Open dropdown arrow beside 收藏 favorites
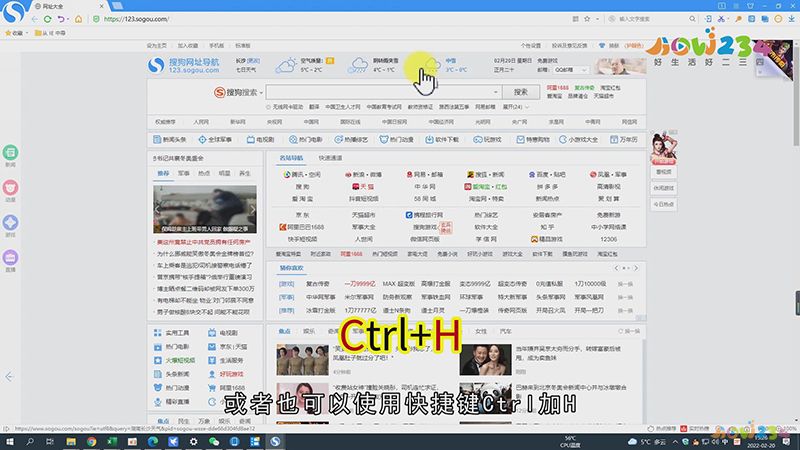 point(27,33)
